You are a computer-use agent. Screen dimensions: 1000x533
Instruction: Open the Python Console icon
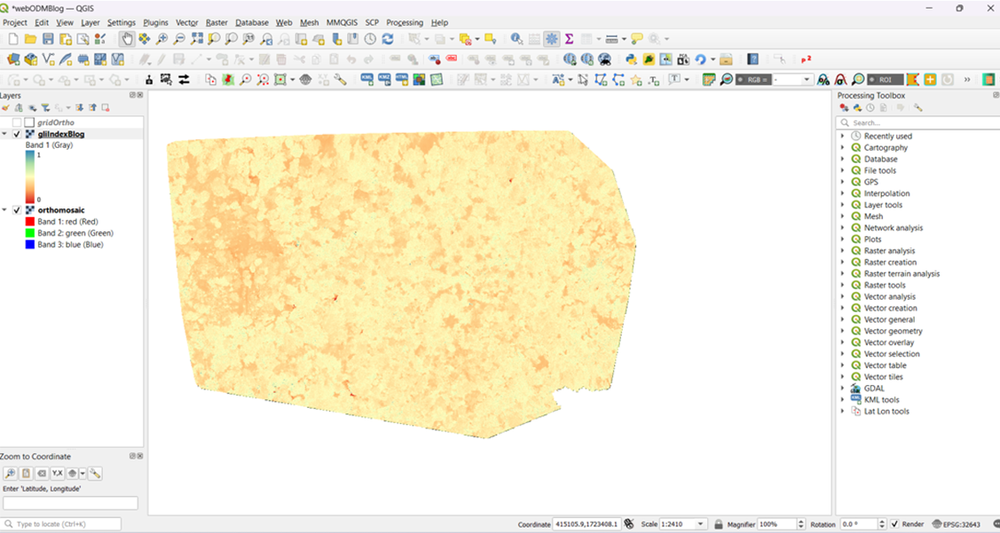click(632, 59)
